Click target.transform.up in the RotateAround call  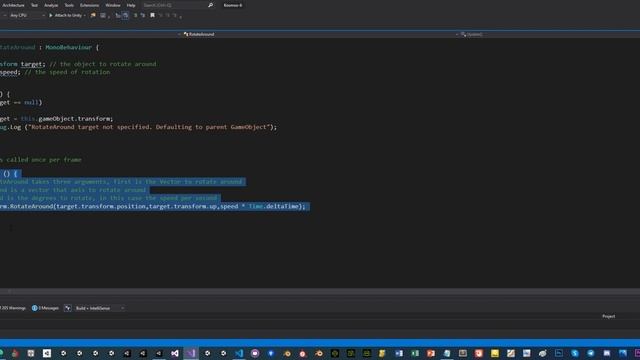coord(182,207)
